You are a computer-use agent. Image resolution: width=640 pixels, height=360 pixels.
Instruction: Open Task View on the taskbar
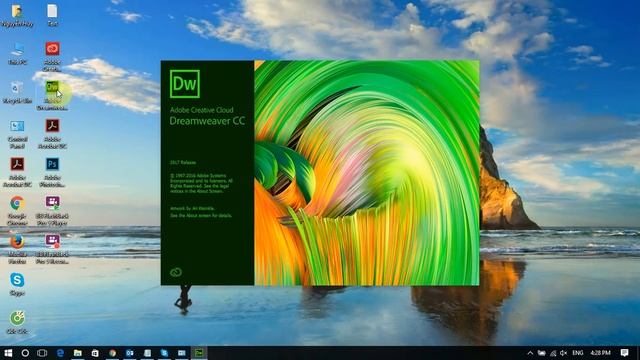(42, 353)
